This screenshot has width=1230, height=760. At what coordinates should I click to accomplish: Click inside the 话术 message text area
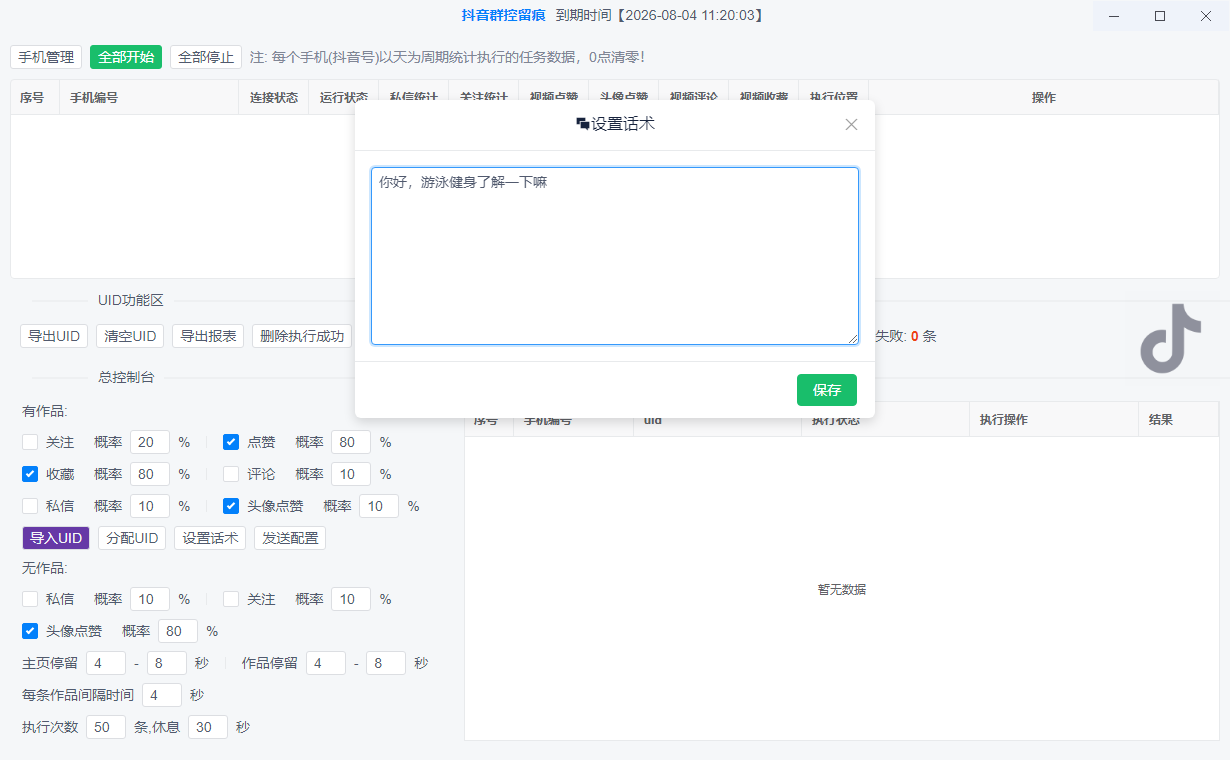click(x=615, y=256)
